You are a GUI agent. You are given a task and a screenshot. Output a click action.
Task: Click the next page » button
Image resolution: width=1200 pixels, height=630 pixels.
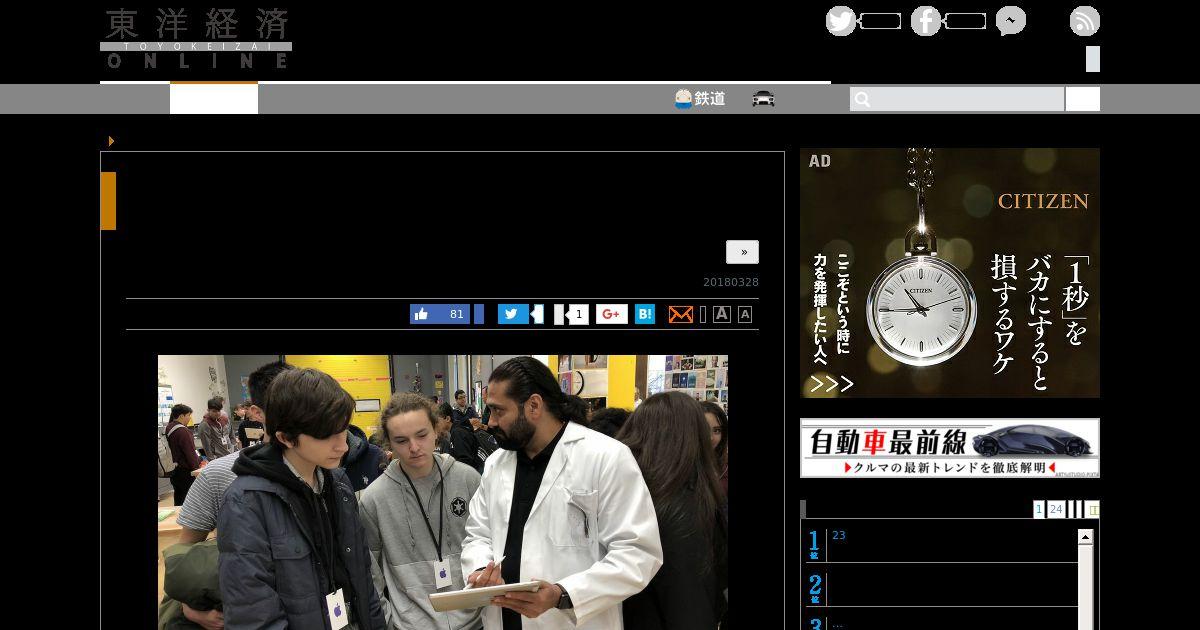point(742,252)
